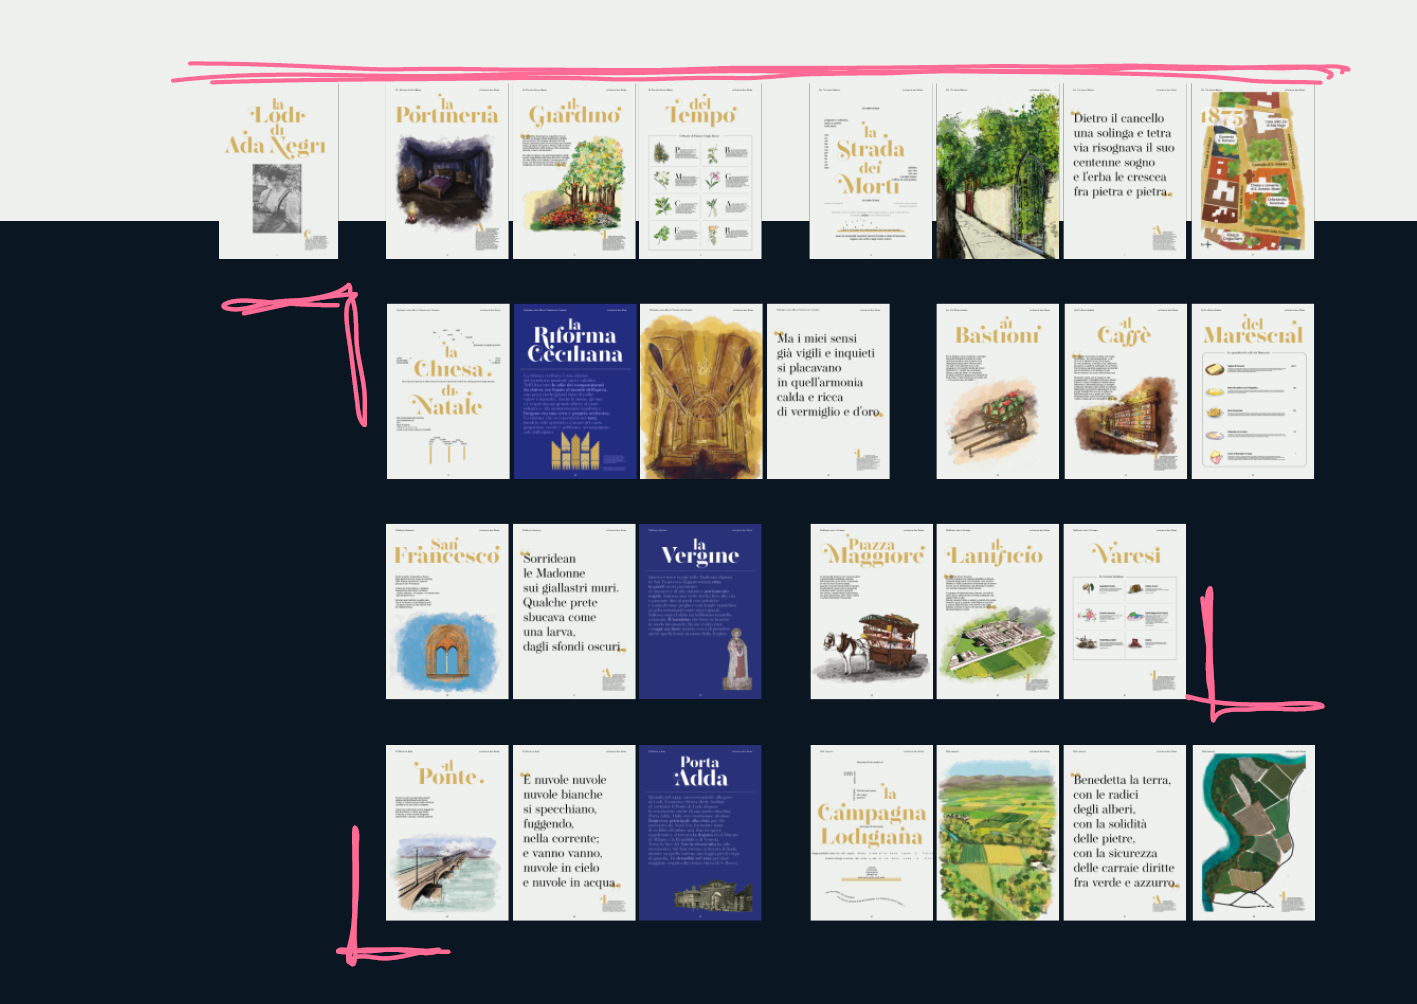Click the blue Porta Adda page
The width and height of the screenshot is (1417, 1004).
(700, 832)
